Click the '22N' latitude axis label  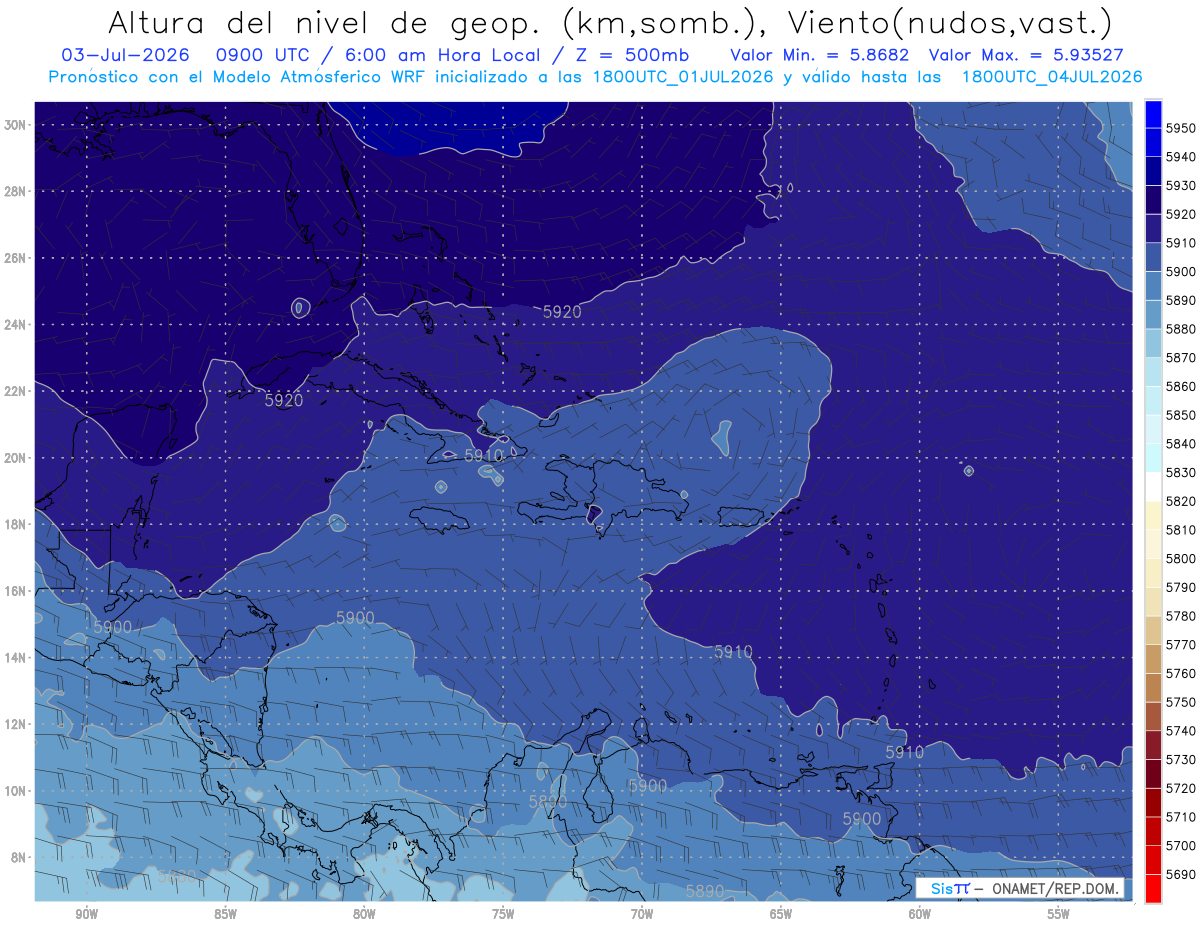coord(15,391)
